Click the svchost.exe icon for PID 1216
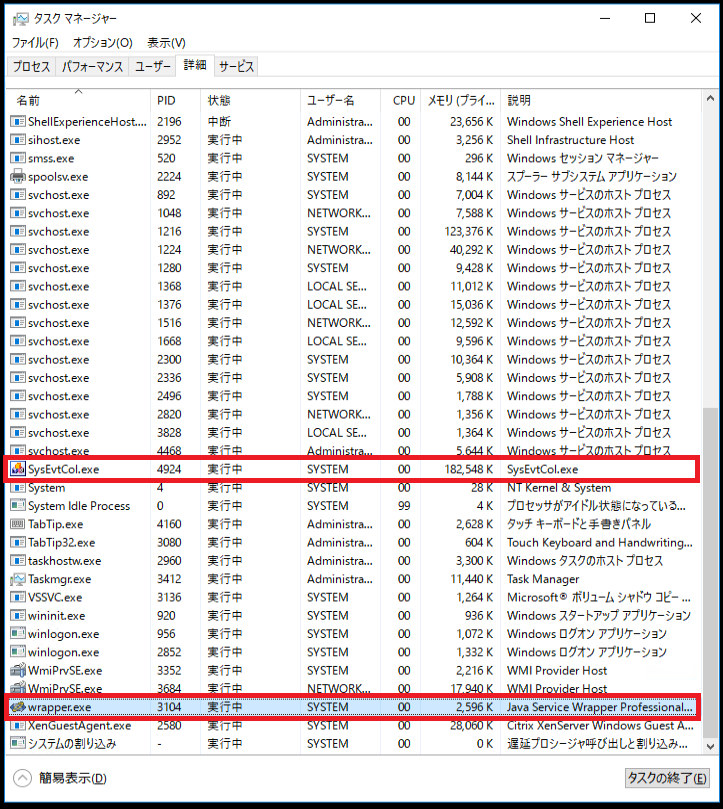The height and width of the screenshot is (809, 723). (x=18, y=232)
